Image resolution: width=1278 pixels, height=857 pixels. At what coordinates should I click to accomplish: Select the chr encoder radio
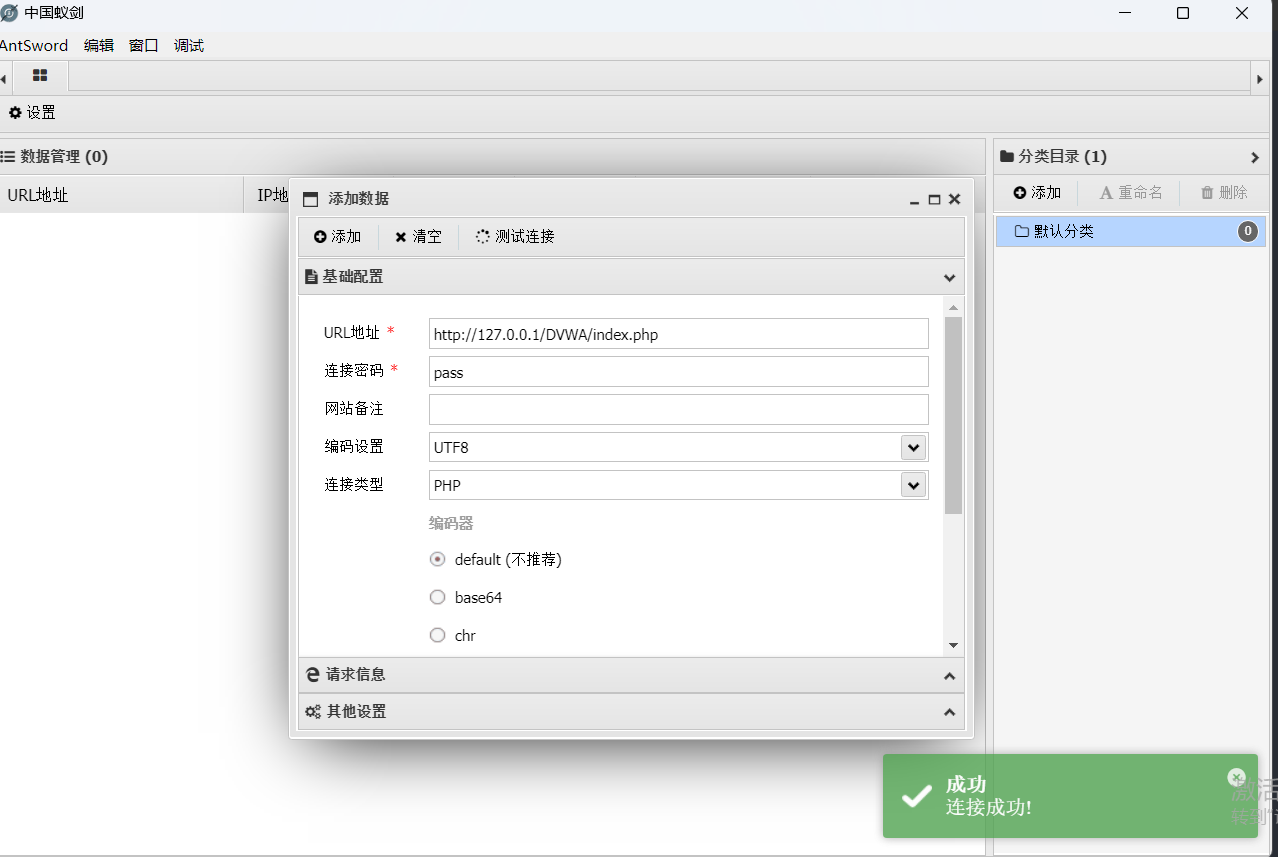pyautogui.click(x=437, y=635)
